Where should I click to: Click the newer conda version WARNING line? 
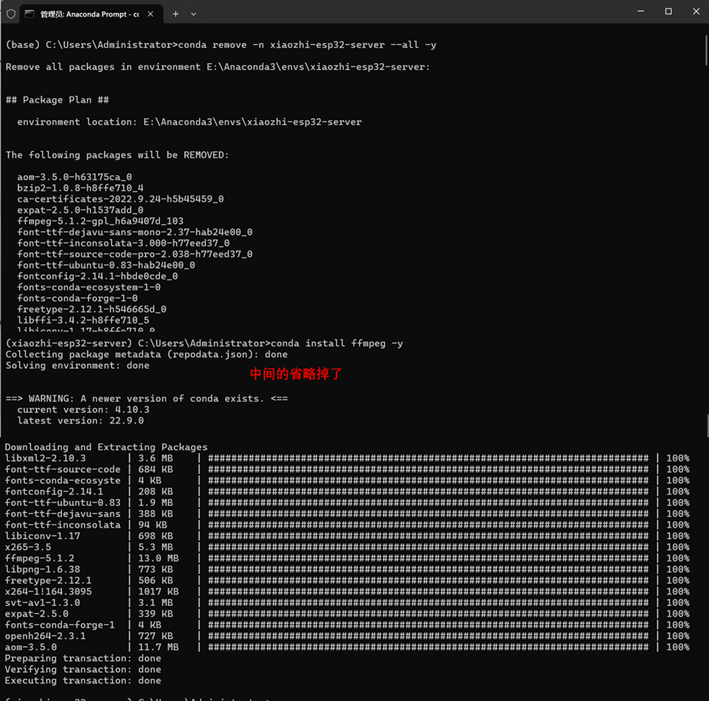tap(147, 398)
